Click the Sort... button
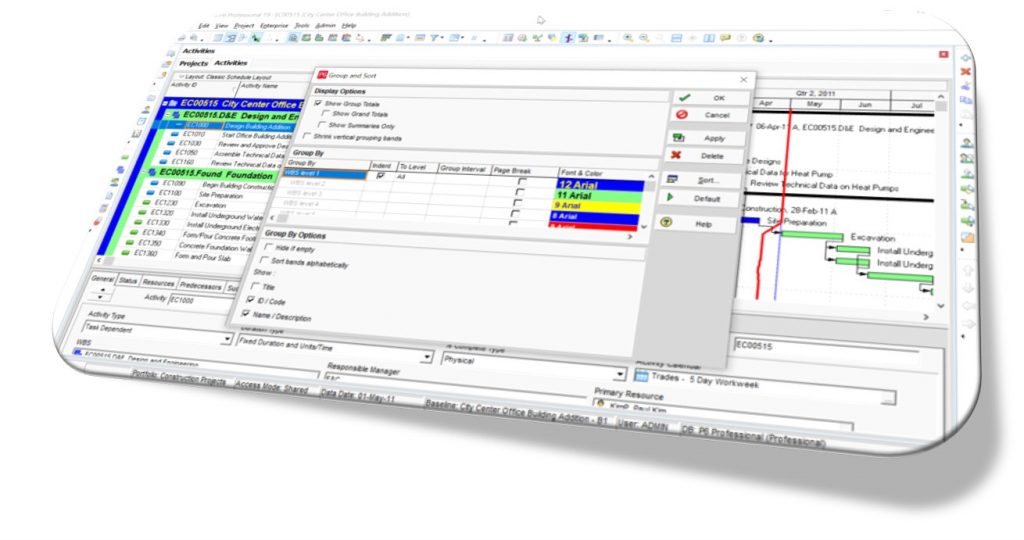Viewport: 1024px width, 540px height. click(701, 180)
